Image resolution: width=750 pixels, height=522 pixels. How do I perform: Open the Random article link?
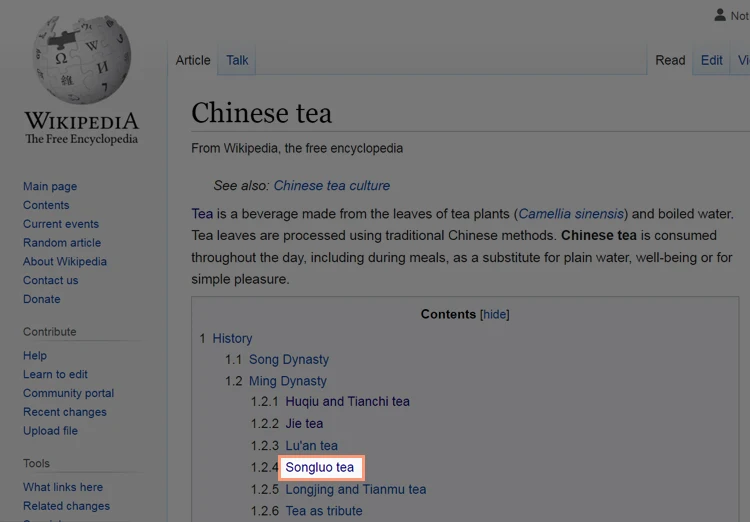[x=62, y=243]
